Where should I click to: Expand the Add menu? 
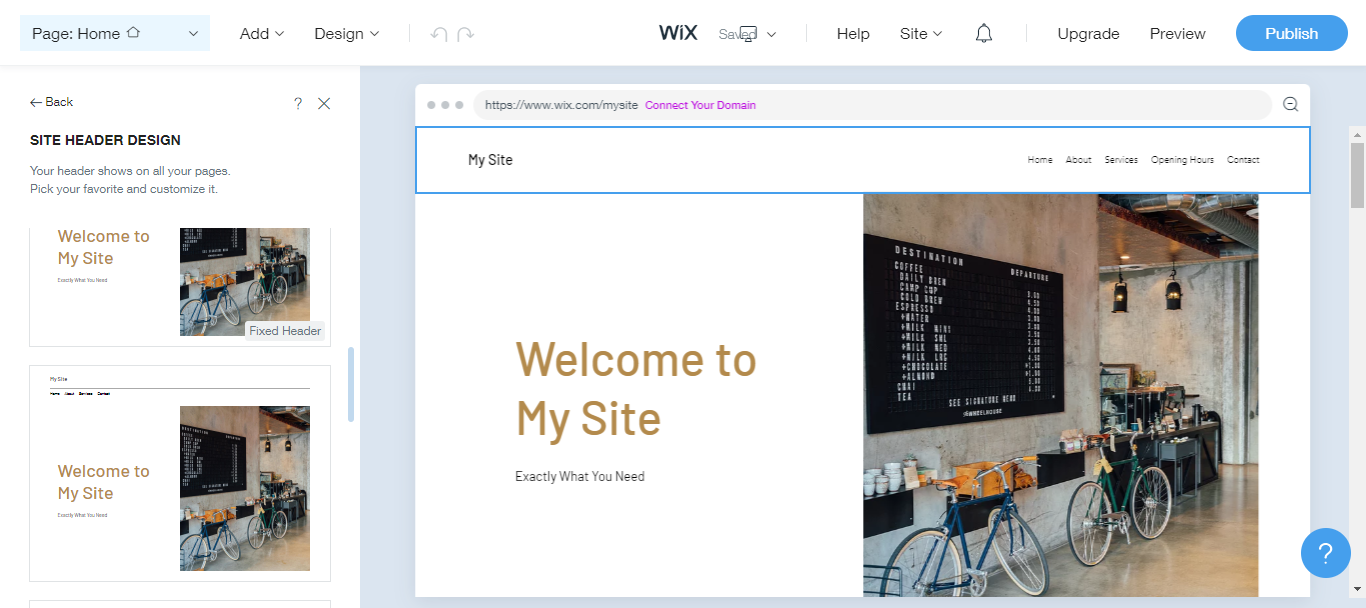point(262,33)
